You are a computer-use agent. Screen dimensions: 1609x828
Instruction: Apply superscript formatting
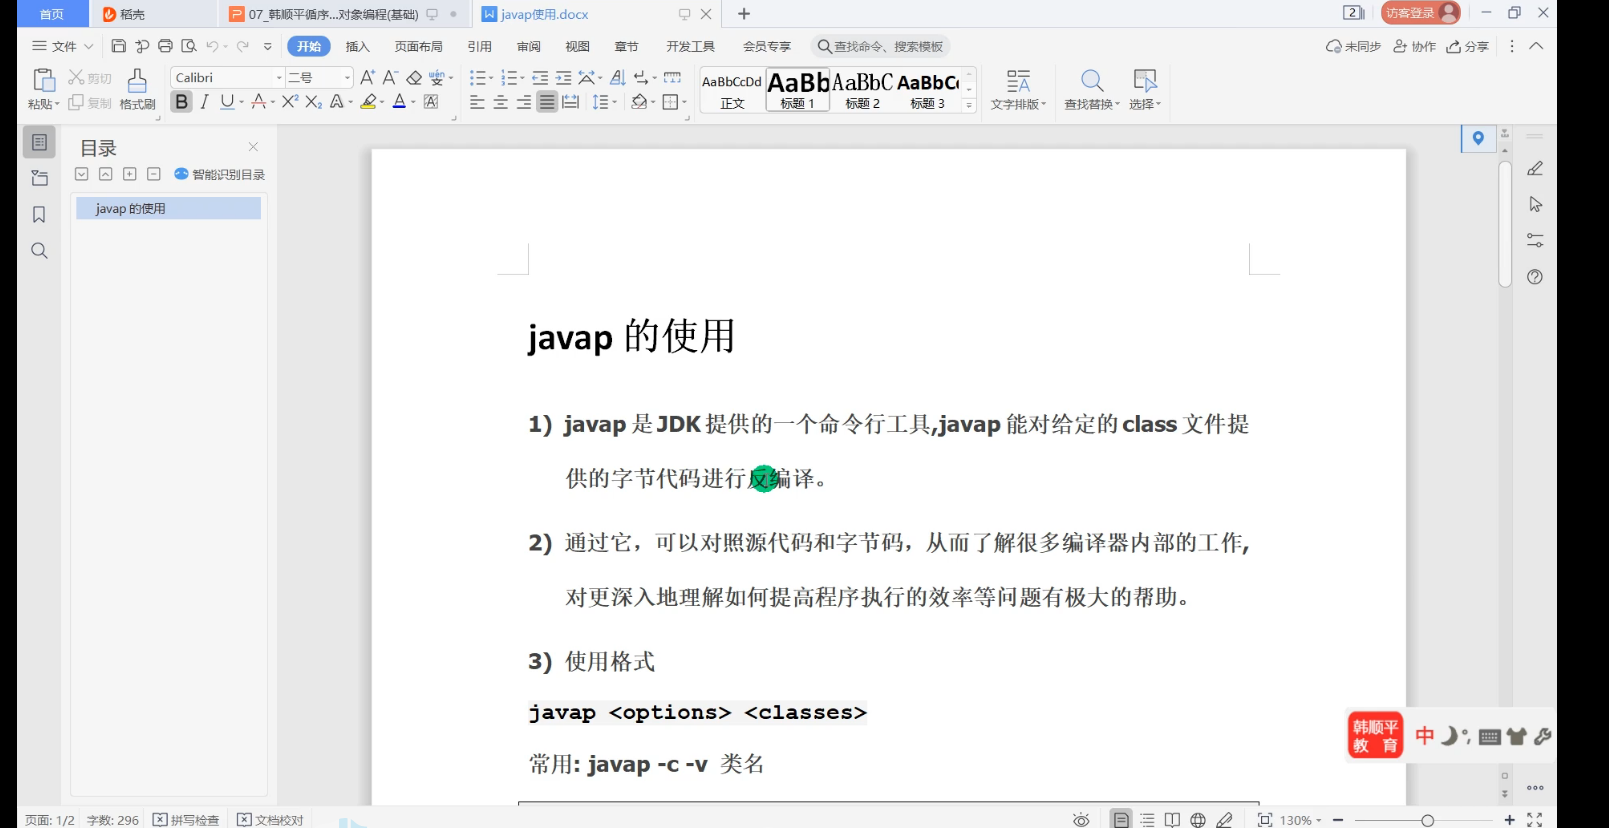point(290,101)
